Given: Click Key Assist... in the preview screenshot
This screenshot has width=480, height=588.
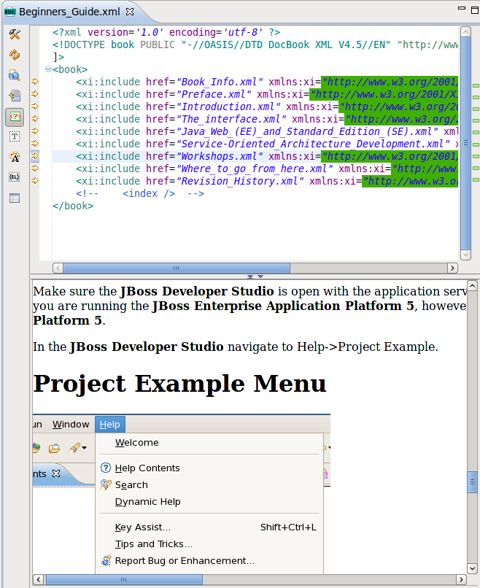Looking at the screenshot, I should click(142, 527).
